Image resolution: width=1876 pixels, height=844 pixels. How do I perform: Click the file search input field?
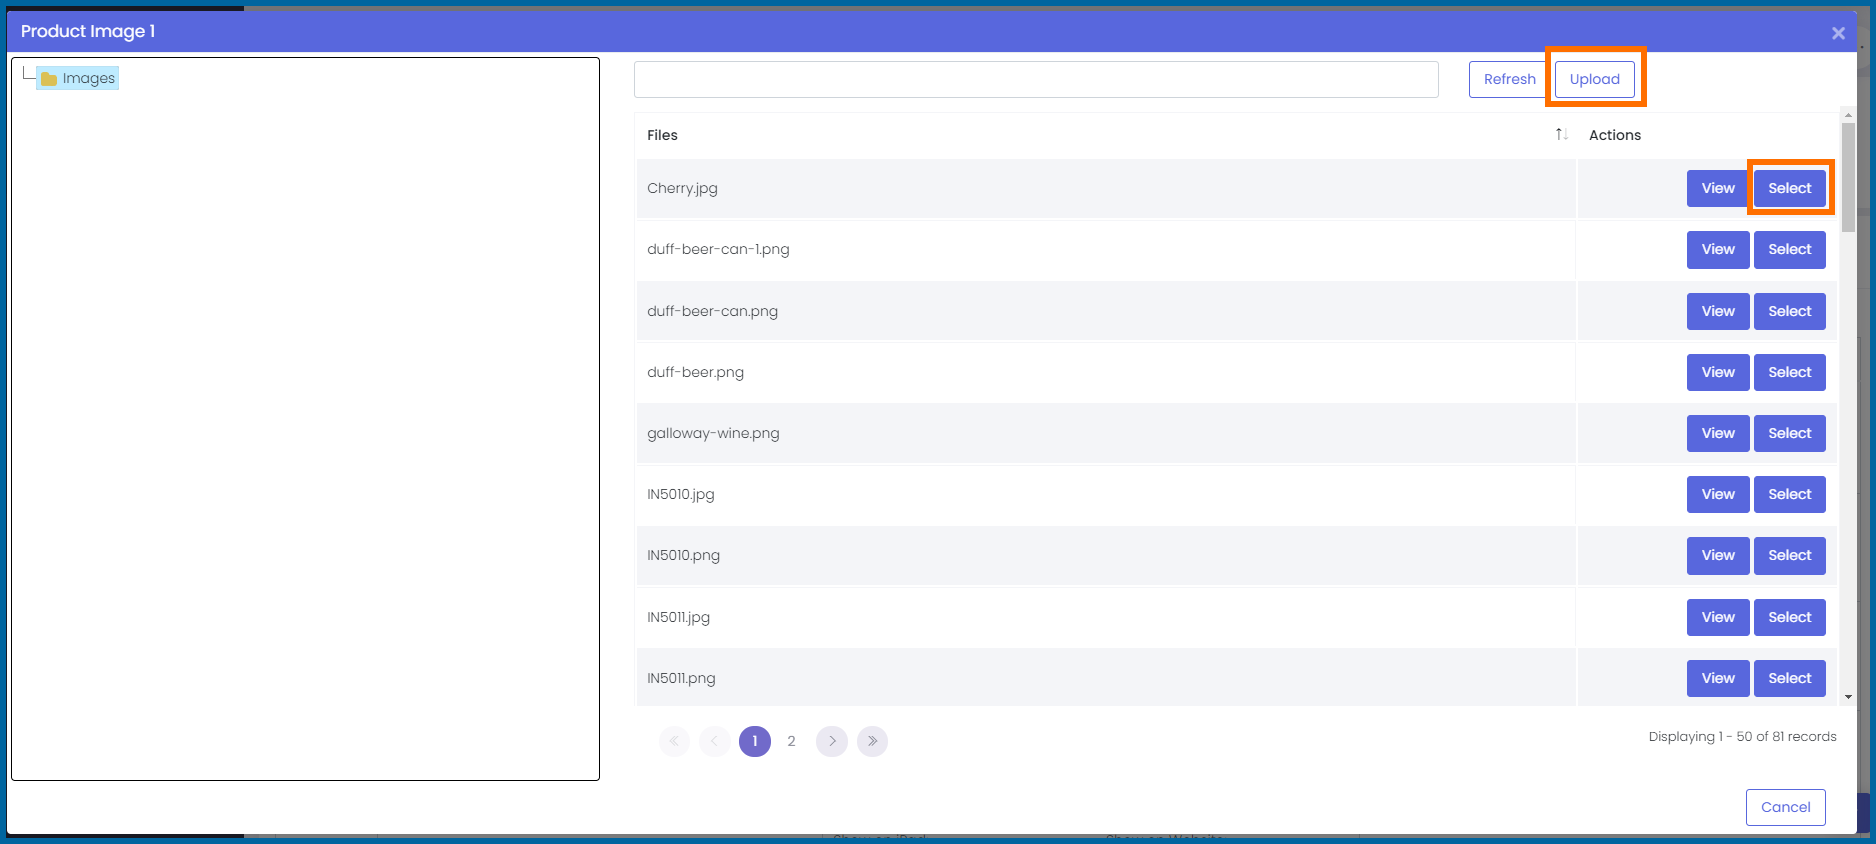click(1036, 80)
